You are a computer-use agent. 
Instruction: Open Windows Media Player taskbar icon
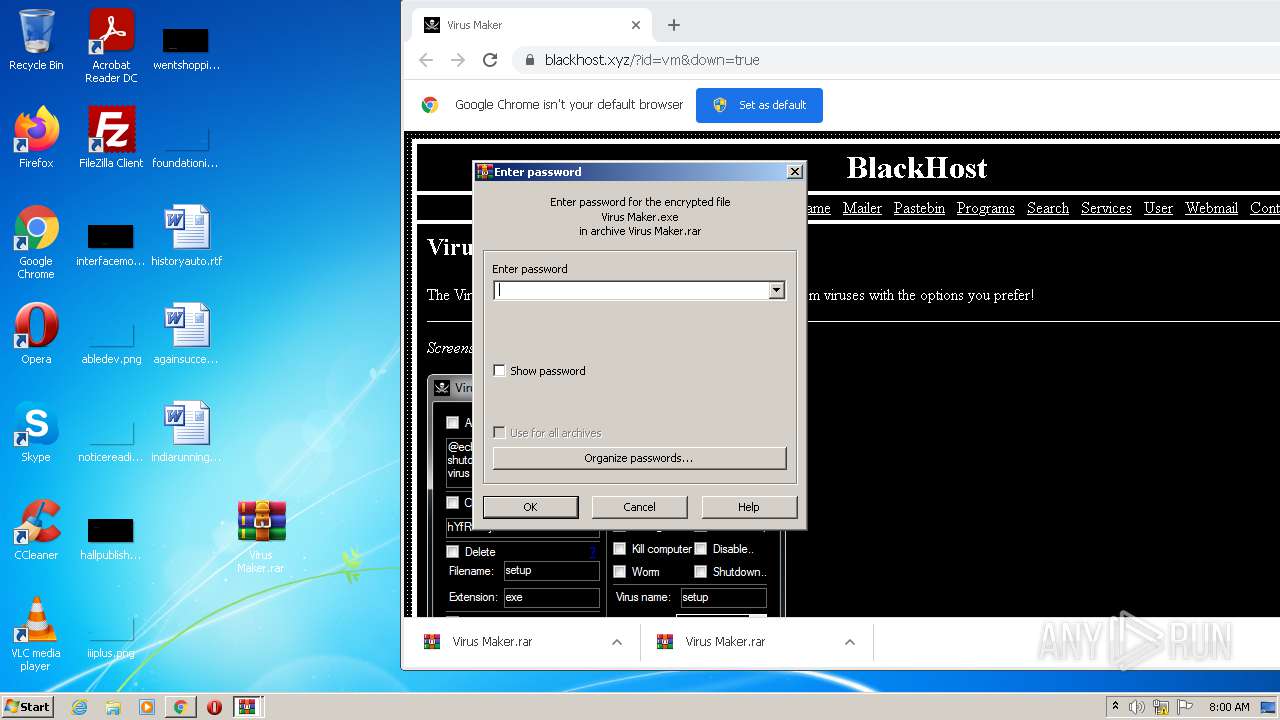click(147, 707)
